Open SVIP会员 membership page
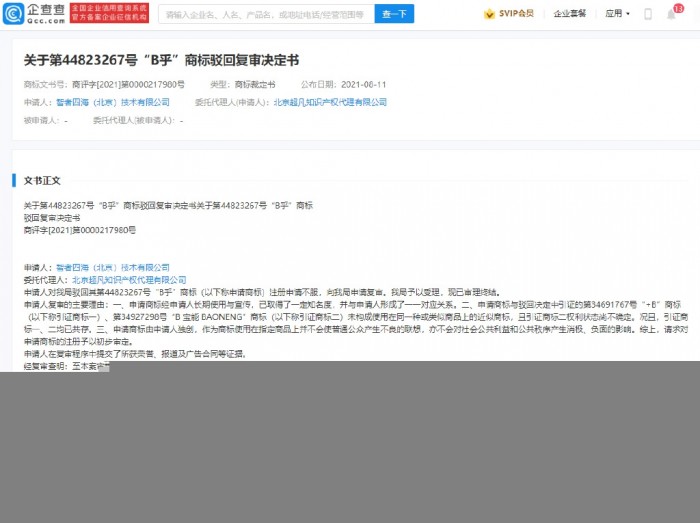This screenshot has height=523, width=700. pos(516,13)
